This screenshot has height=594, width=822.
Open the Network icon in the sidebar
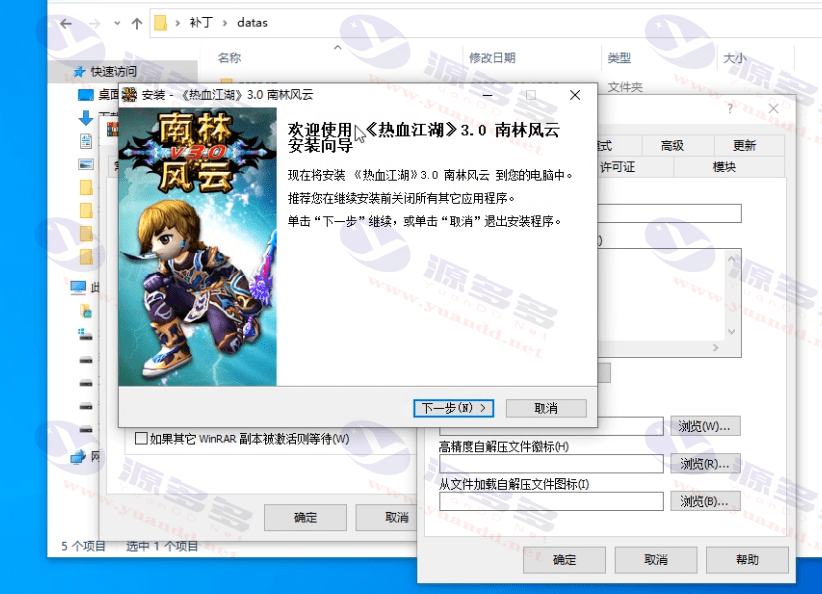pos(78,457)
